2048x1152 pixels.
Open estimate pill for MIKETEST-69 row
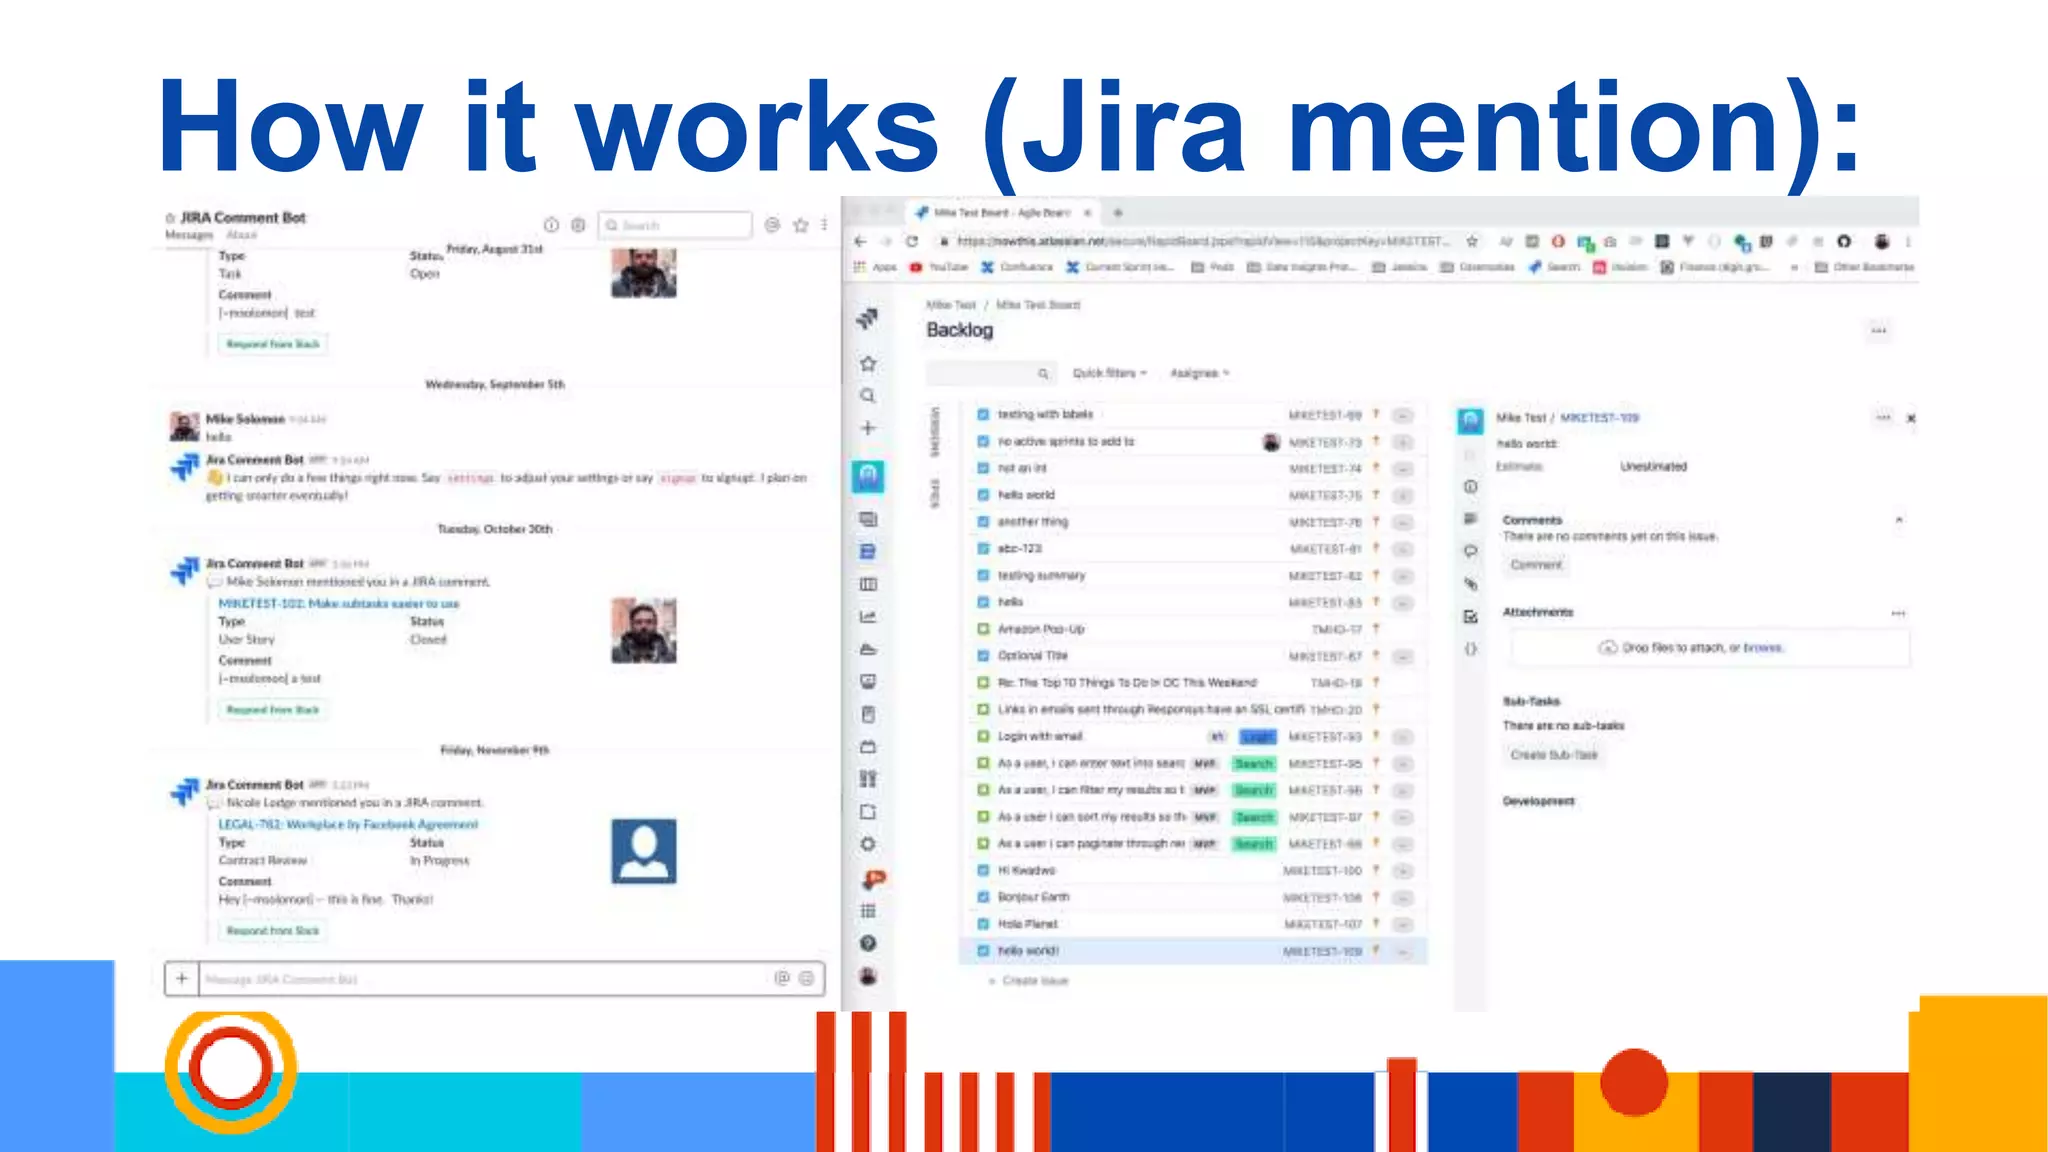click(x=1403, y=415)
